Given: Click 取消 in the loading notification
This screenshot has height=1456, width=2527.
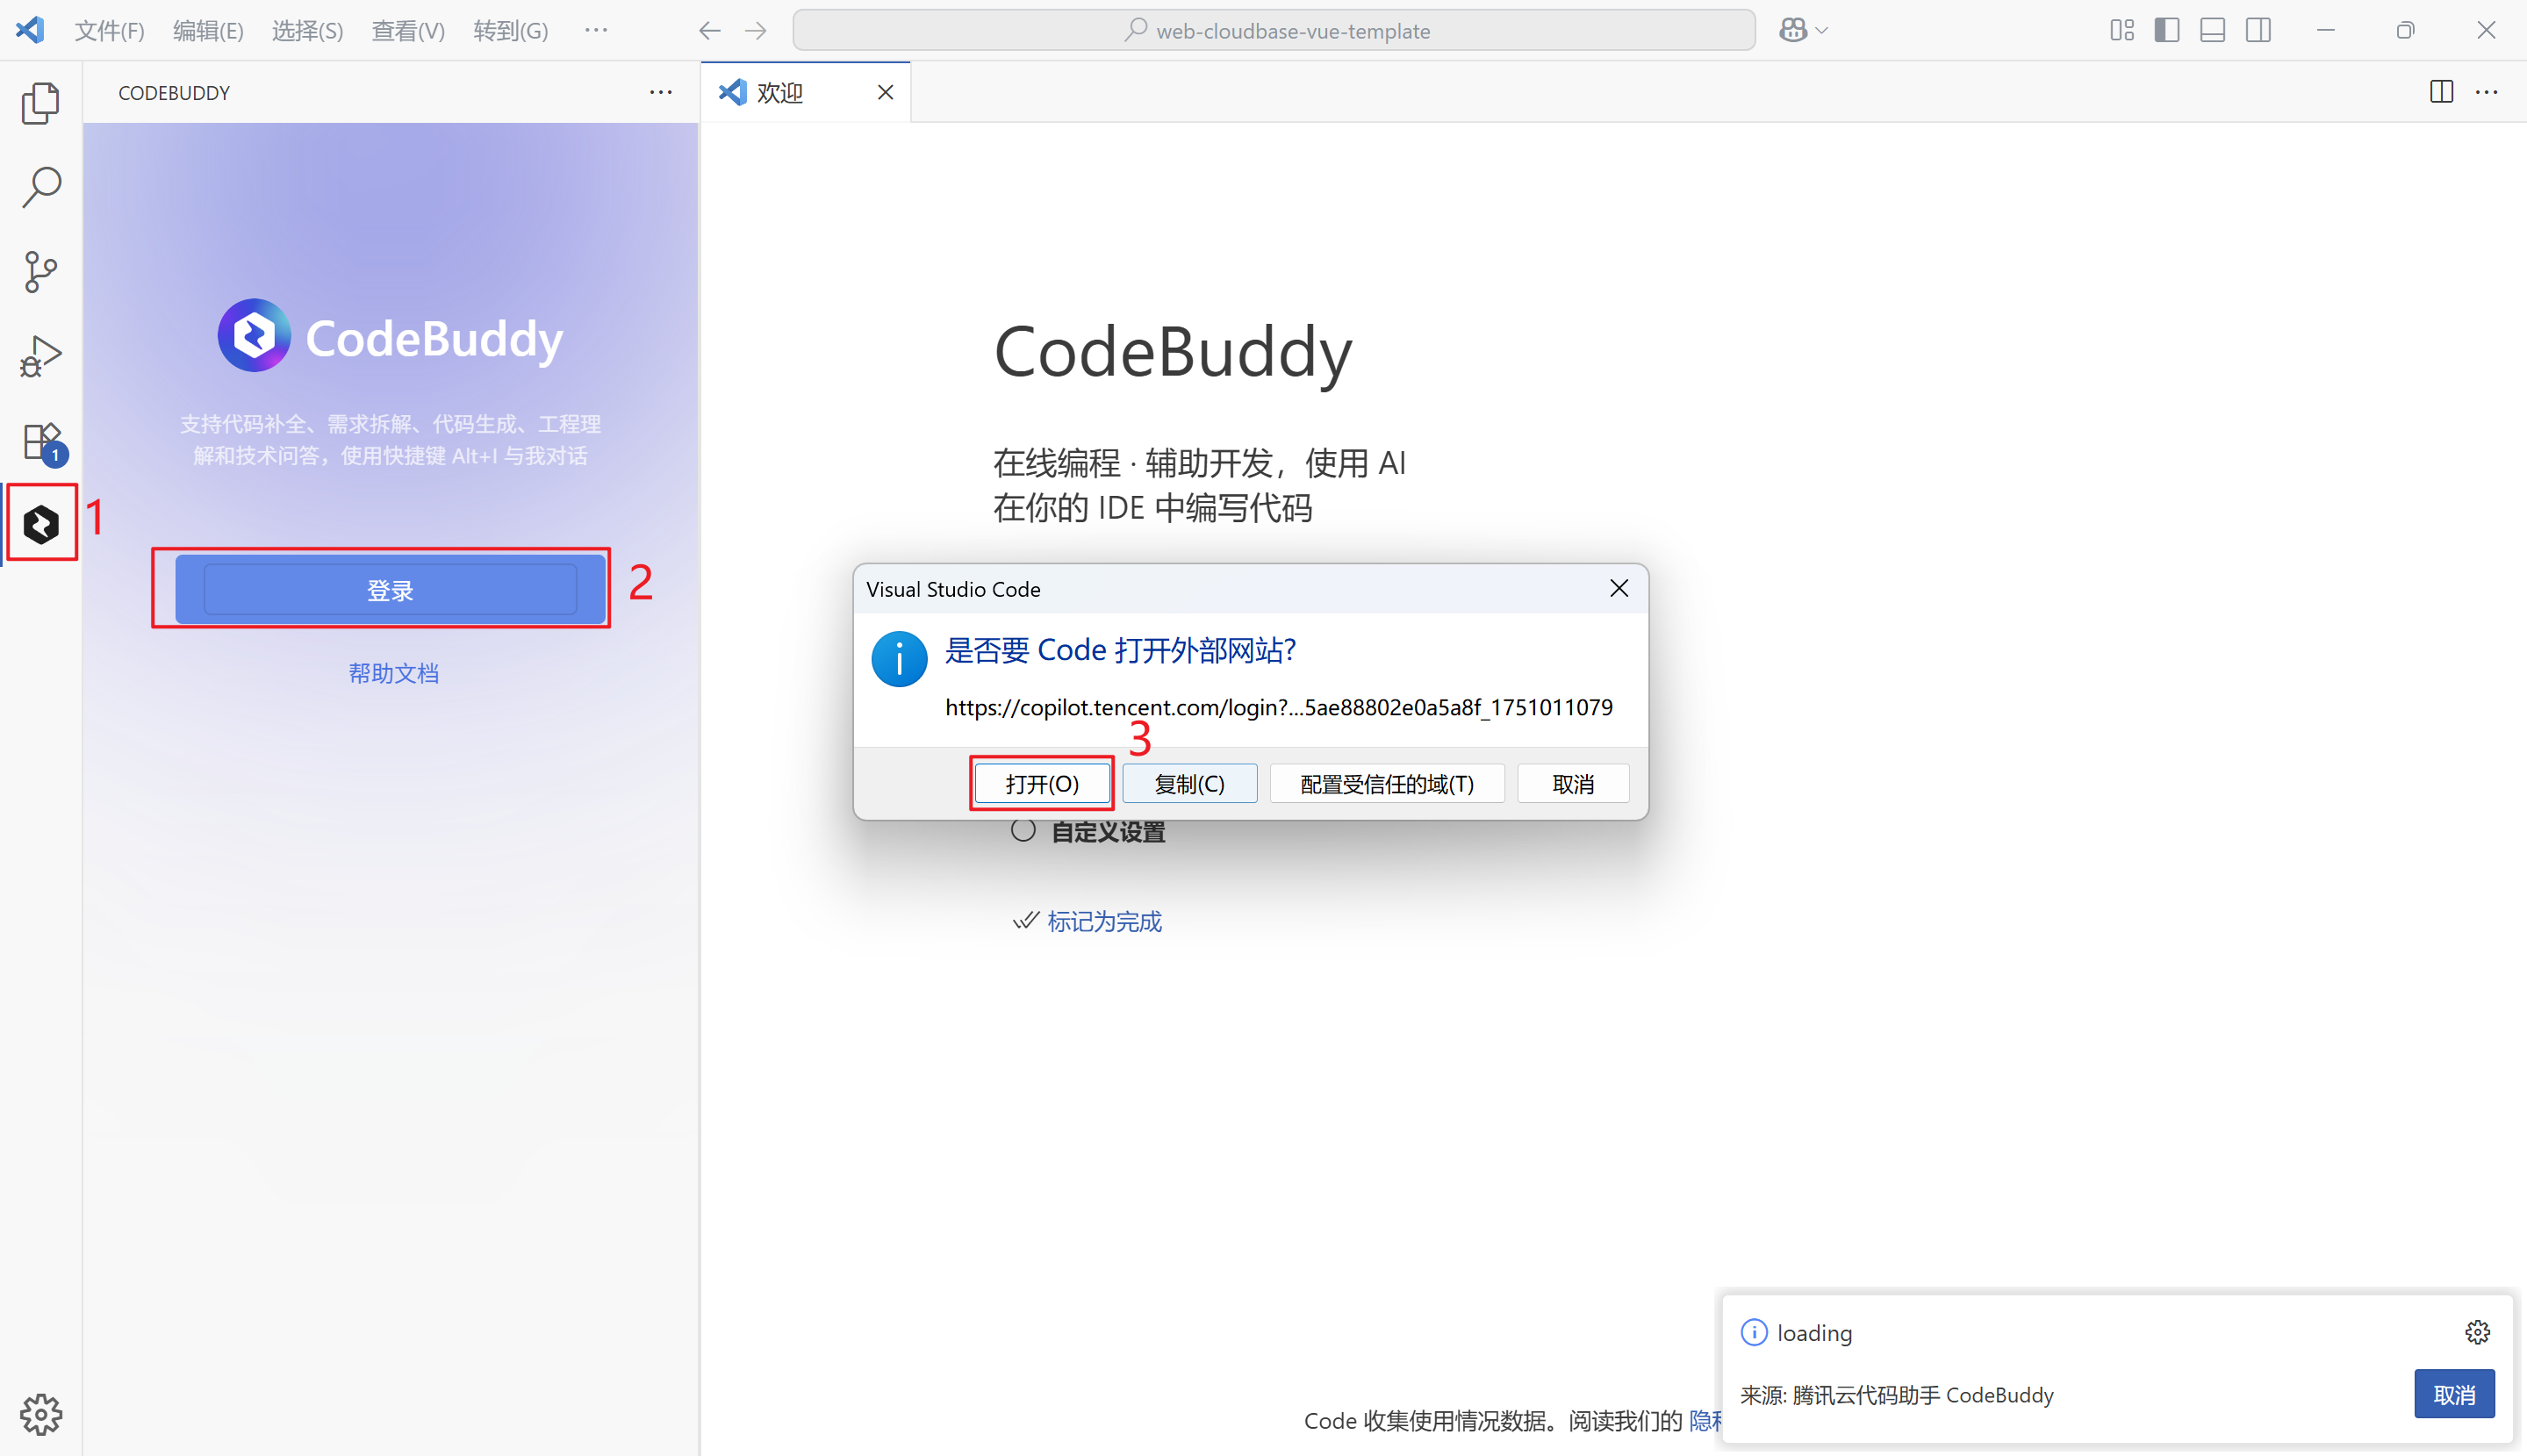Looking at the screenshot, I should (2454, 1394).
